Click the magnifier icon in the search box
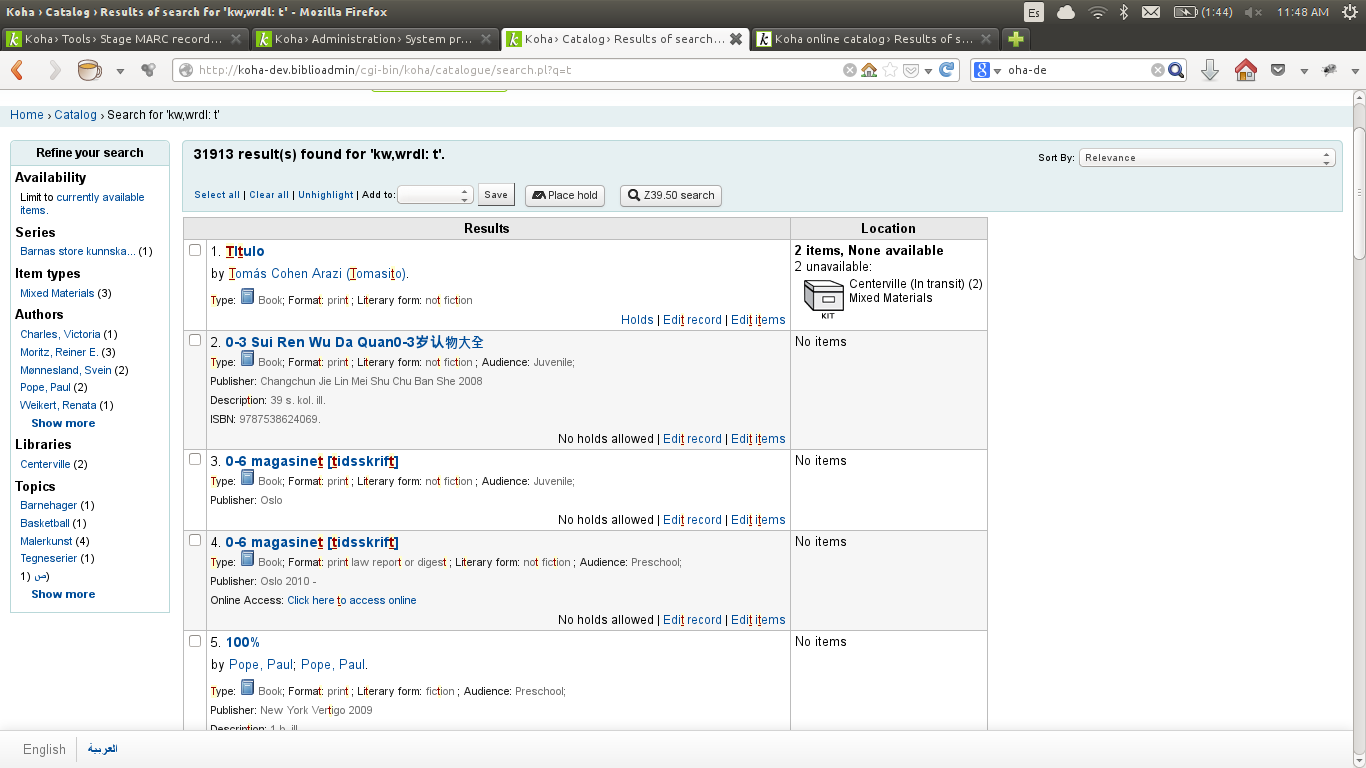The height and width of the screenshot is (768, 1366). point(1176,70)
